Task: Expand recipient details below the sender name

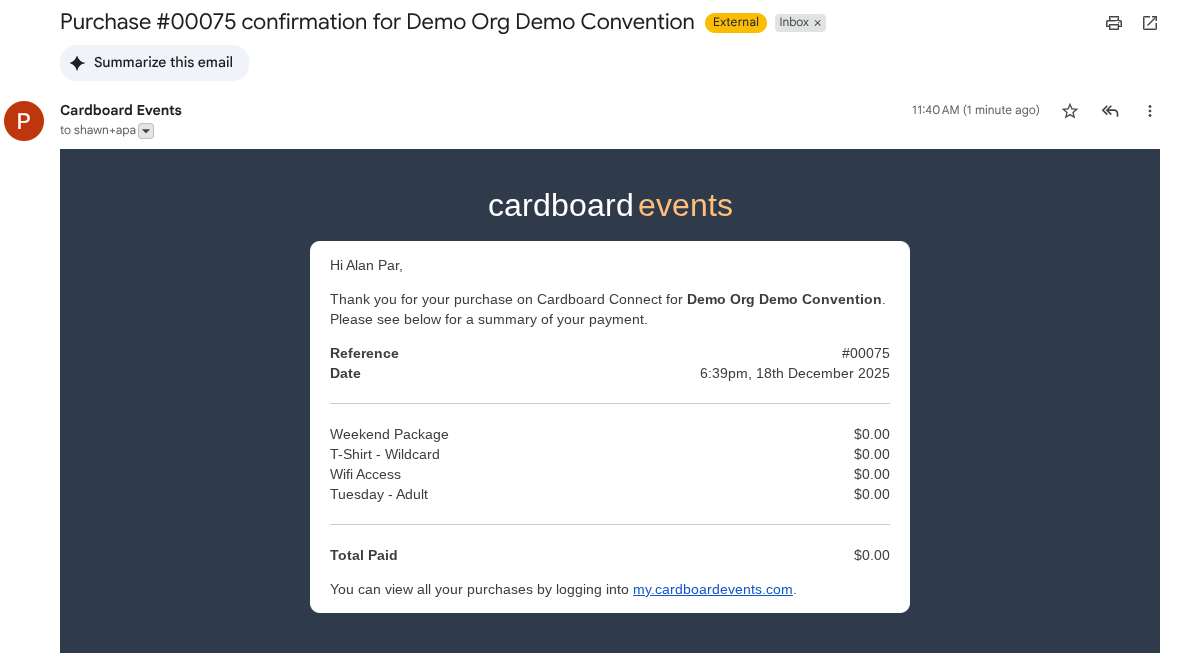Action: click(x=145, y=130)
